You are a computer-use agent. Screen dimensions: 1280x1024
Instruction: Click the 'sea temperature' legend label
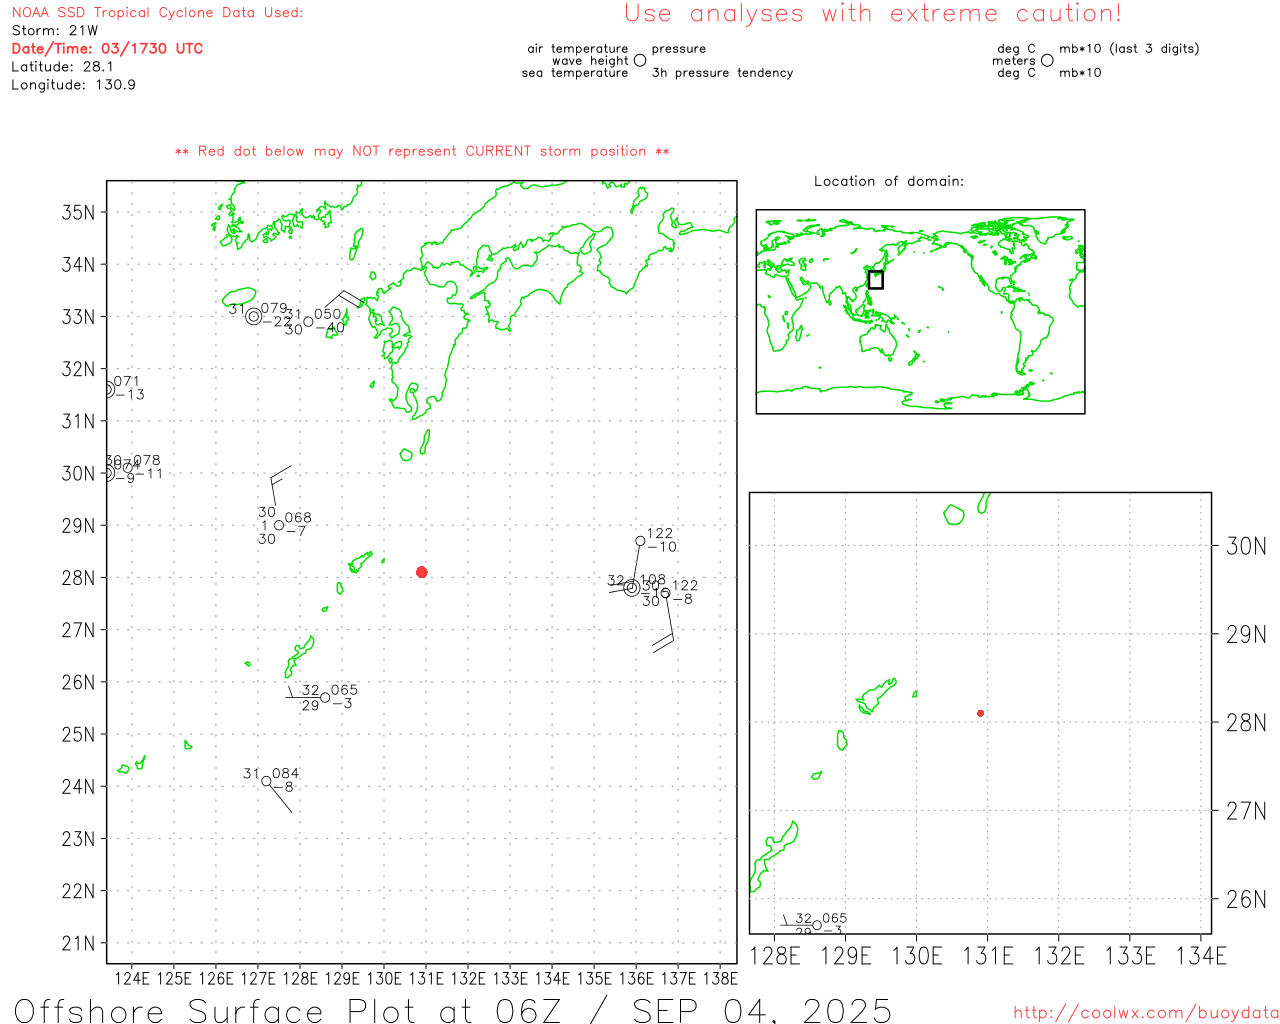pos(575,73)
